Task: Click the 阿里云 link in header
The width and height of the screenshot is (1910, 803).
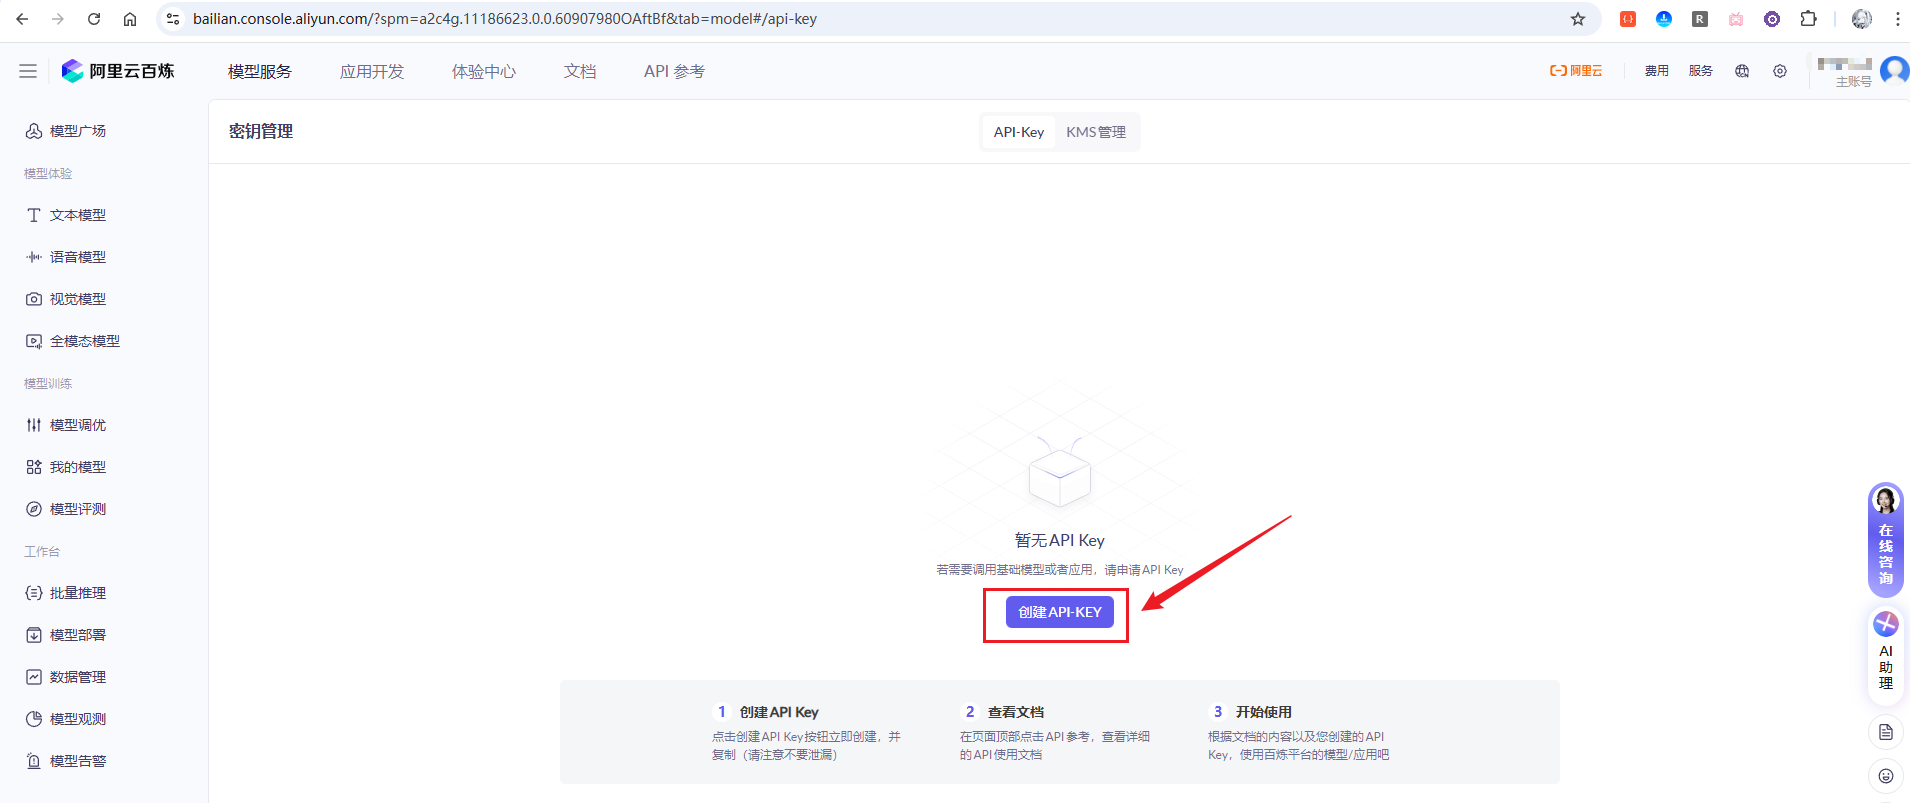Action: [x=1576, y=71]
